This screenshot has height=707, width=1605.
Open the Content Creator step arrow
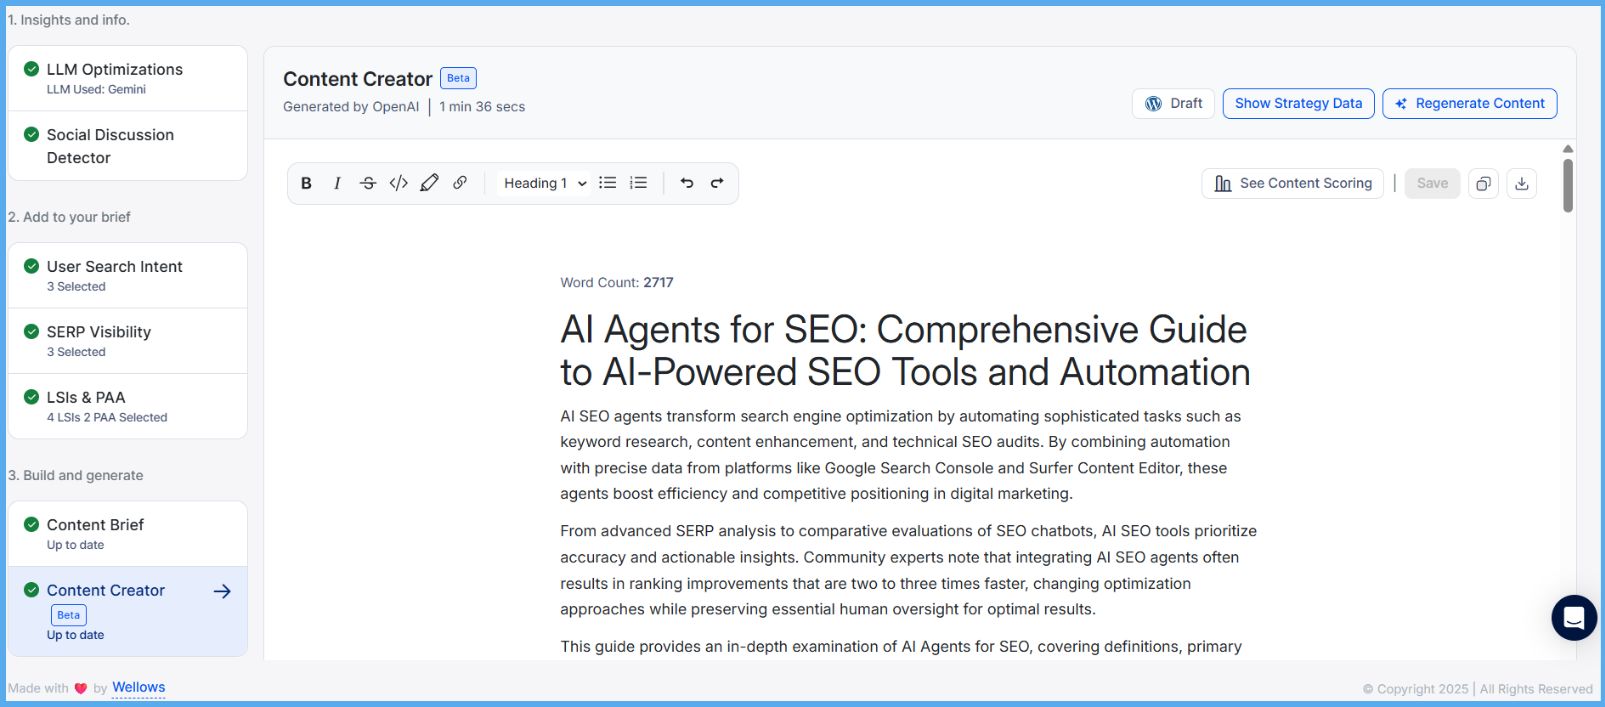(x=222, y=591)
